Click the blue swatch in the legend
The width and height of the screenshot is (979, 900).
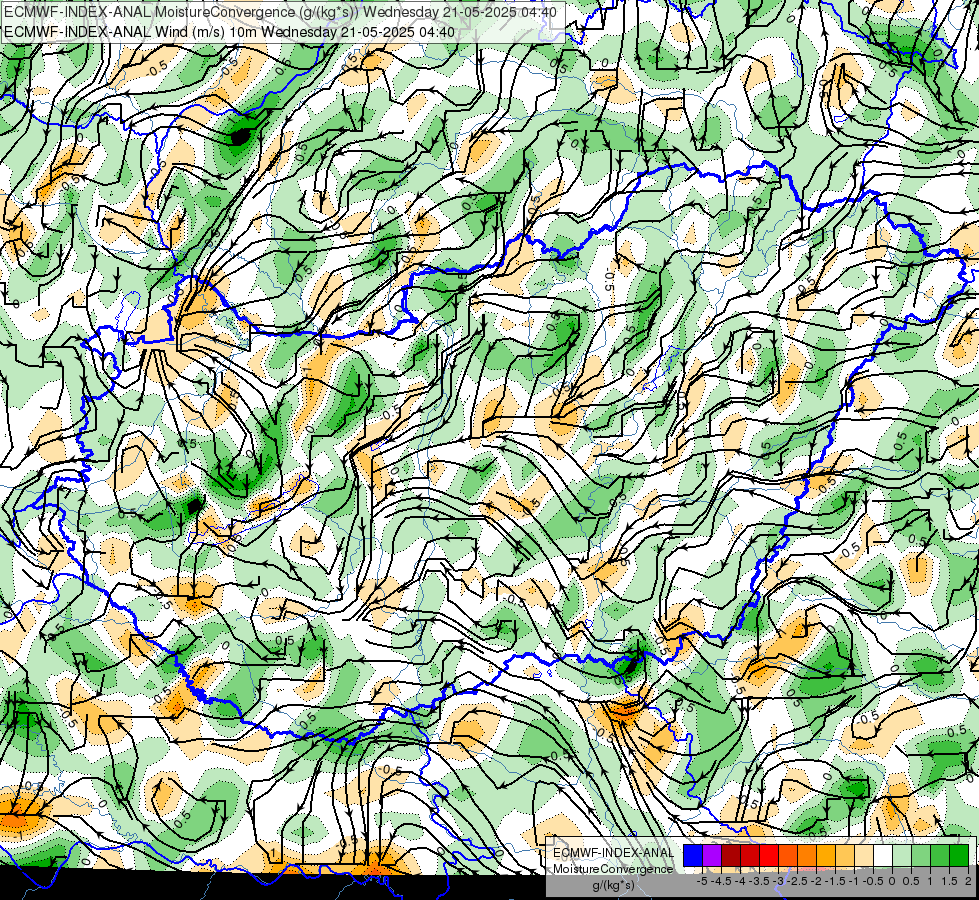point(693,855)
